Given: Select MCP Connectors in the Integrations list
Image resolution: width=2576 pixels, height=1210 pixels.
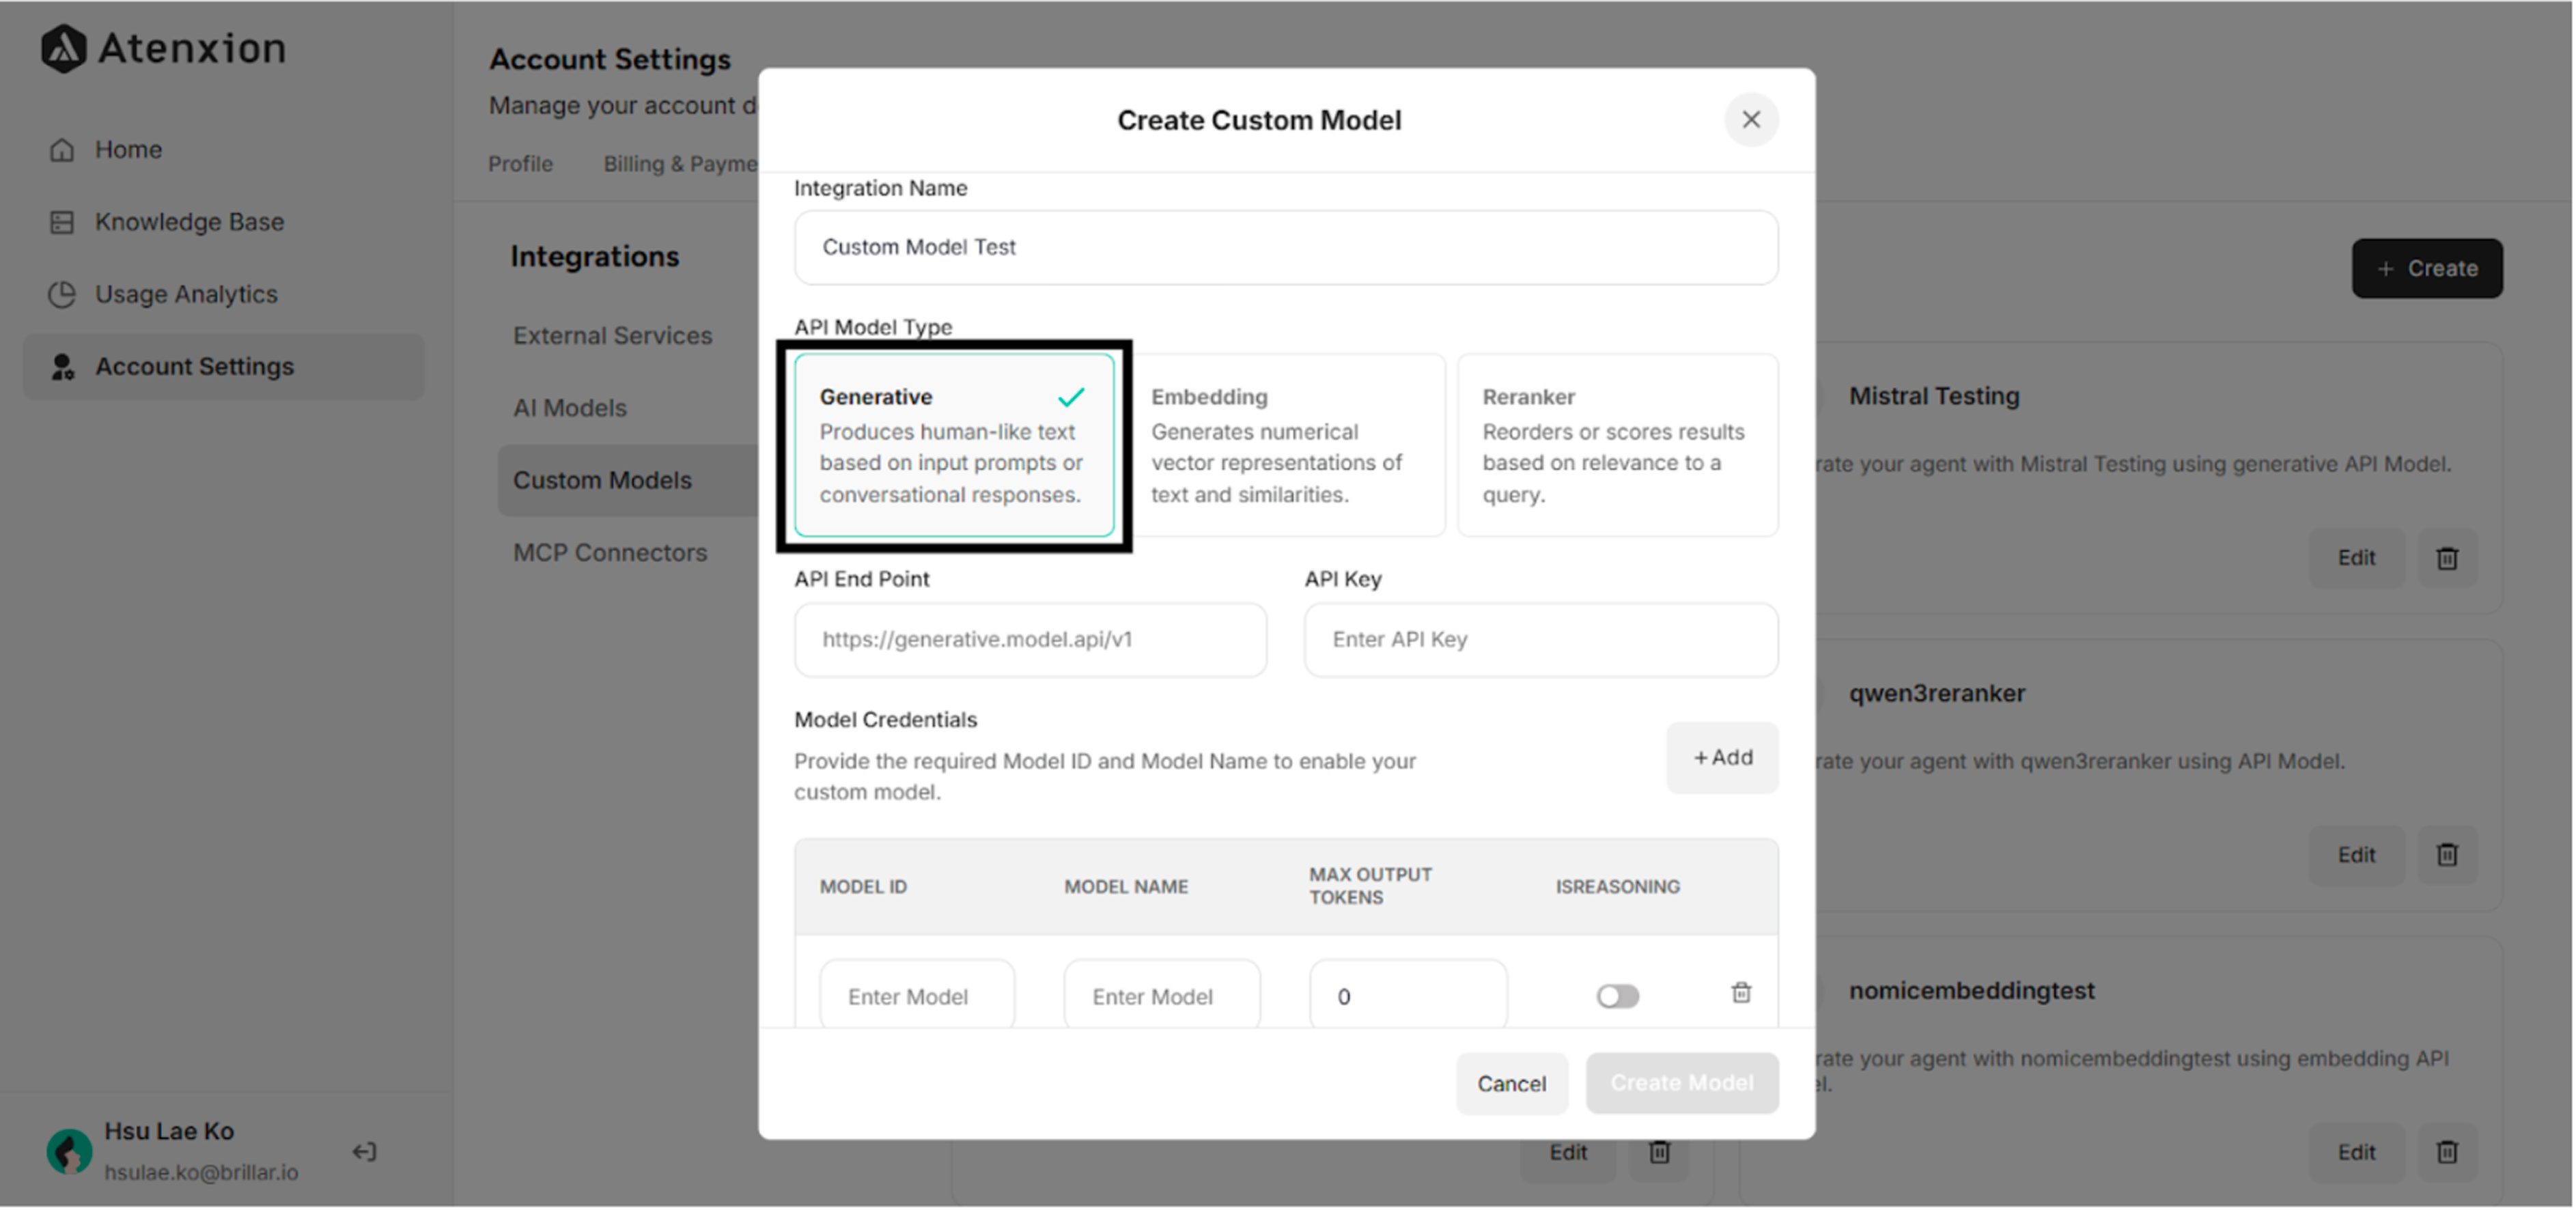Looking at the screenshot, I should 609,551.
